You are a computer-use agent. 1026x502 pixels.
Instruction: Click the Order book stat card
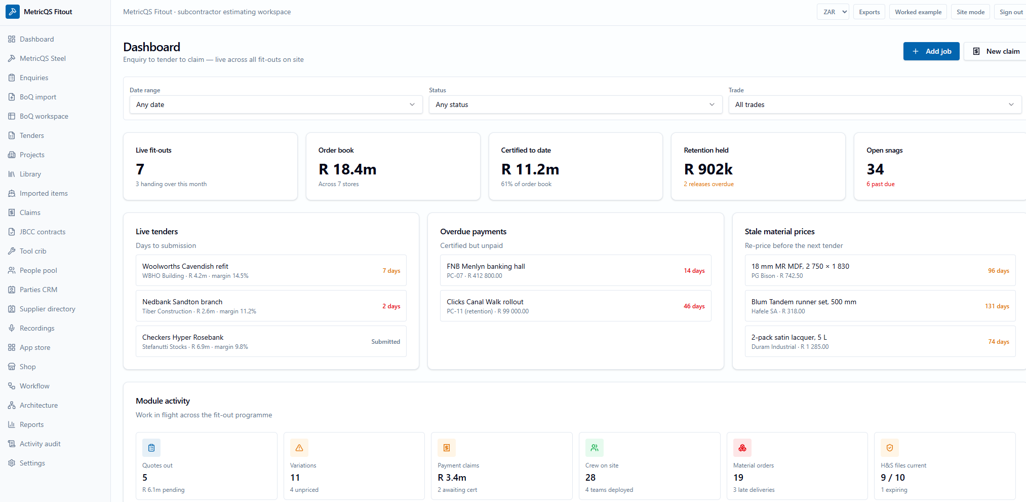pos(393,166)
